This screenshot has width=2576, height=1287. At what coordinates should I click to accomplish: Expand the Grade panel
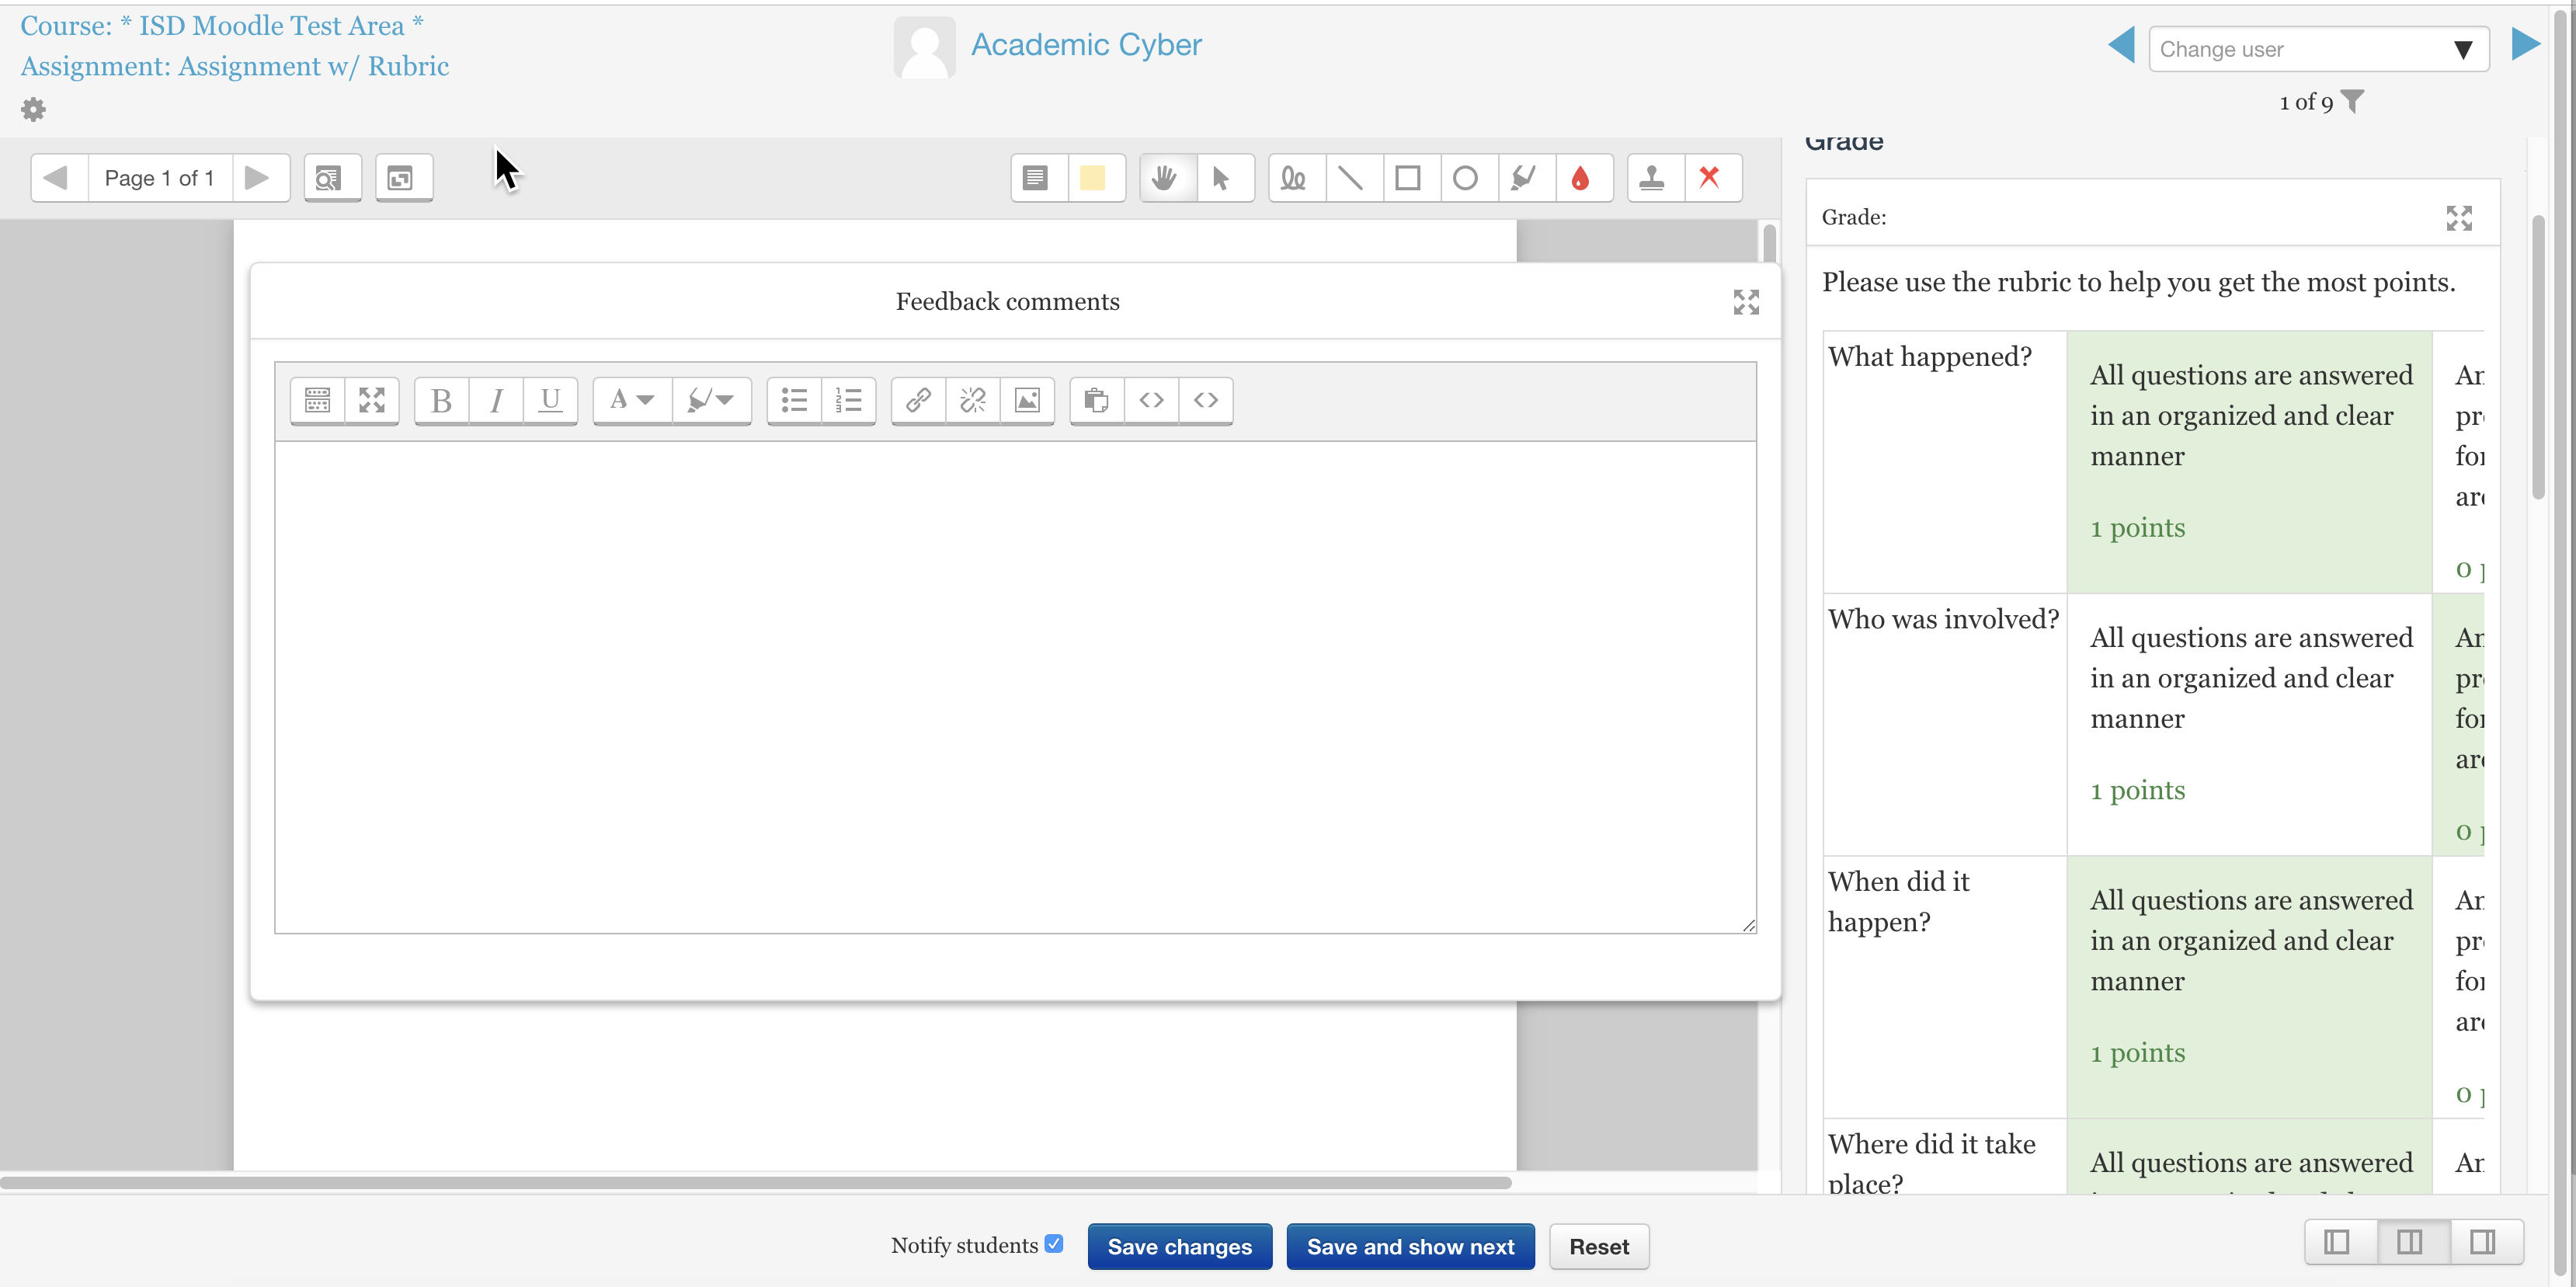coord(2459,218)
